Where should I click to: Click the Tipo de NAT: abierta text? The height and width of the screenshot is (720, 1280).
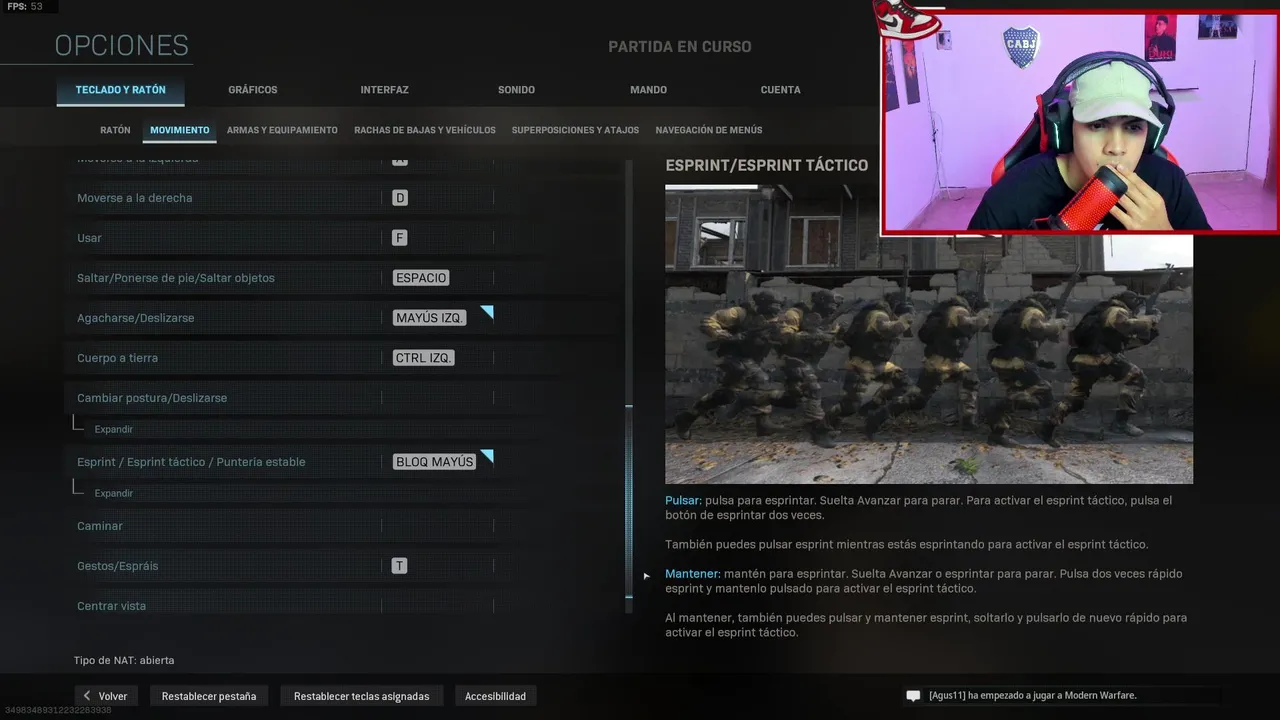point(124,661)
